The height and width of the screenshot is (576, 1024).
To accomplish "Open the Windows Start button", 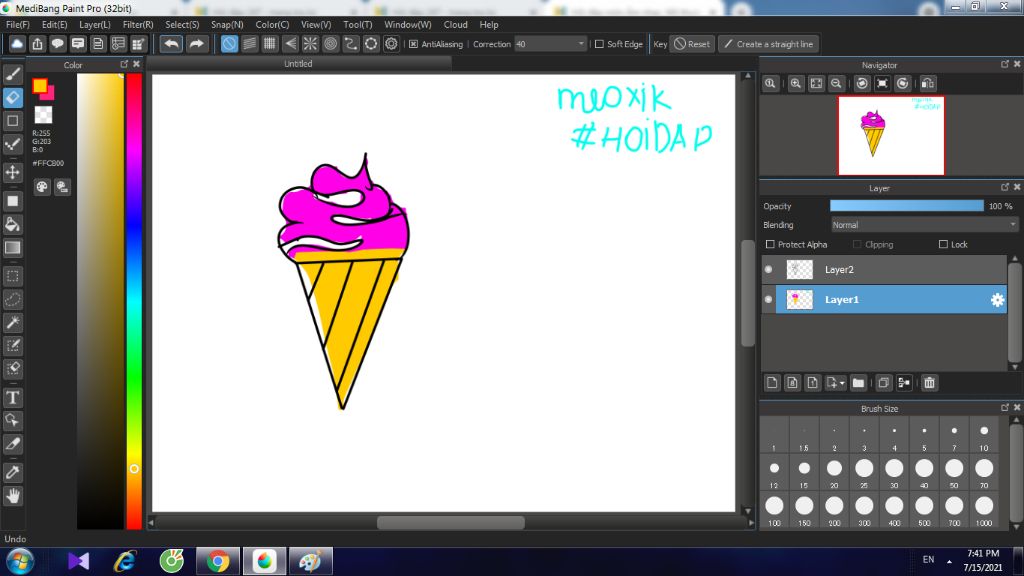I will (x=20, y=561).
